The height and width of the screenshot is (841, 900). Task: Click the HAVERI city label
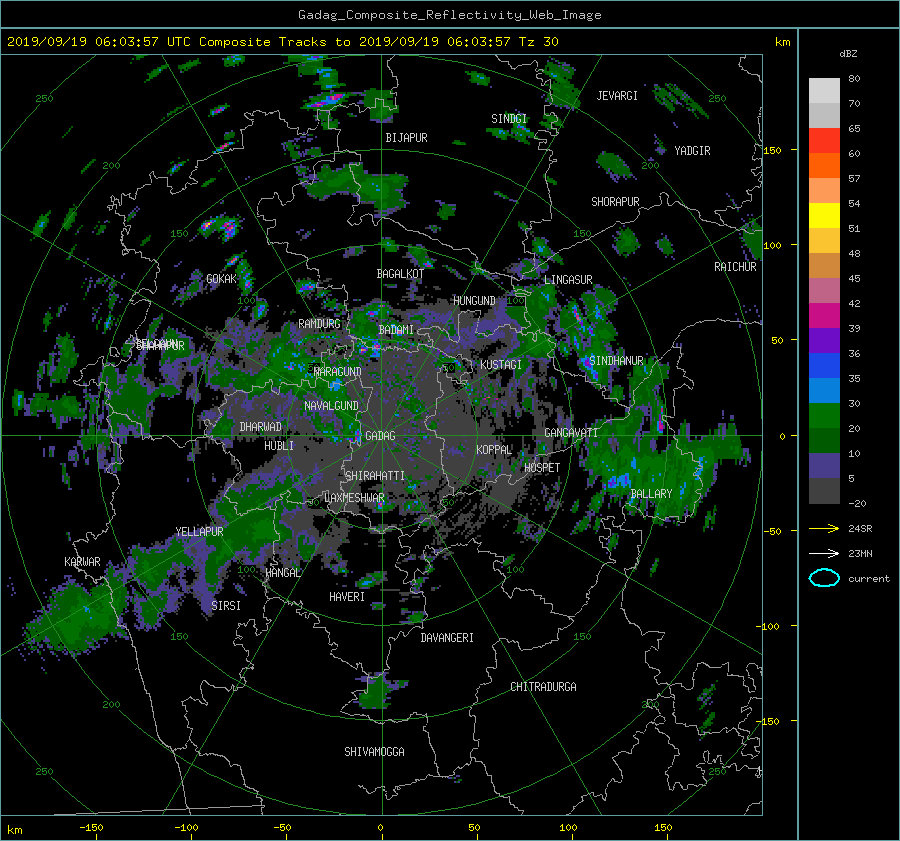pyautogui.click(x=347, y=597)
